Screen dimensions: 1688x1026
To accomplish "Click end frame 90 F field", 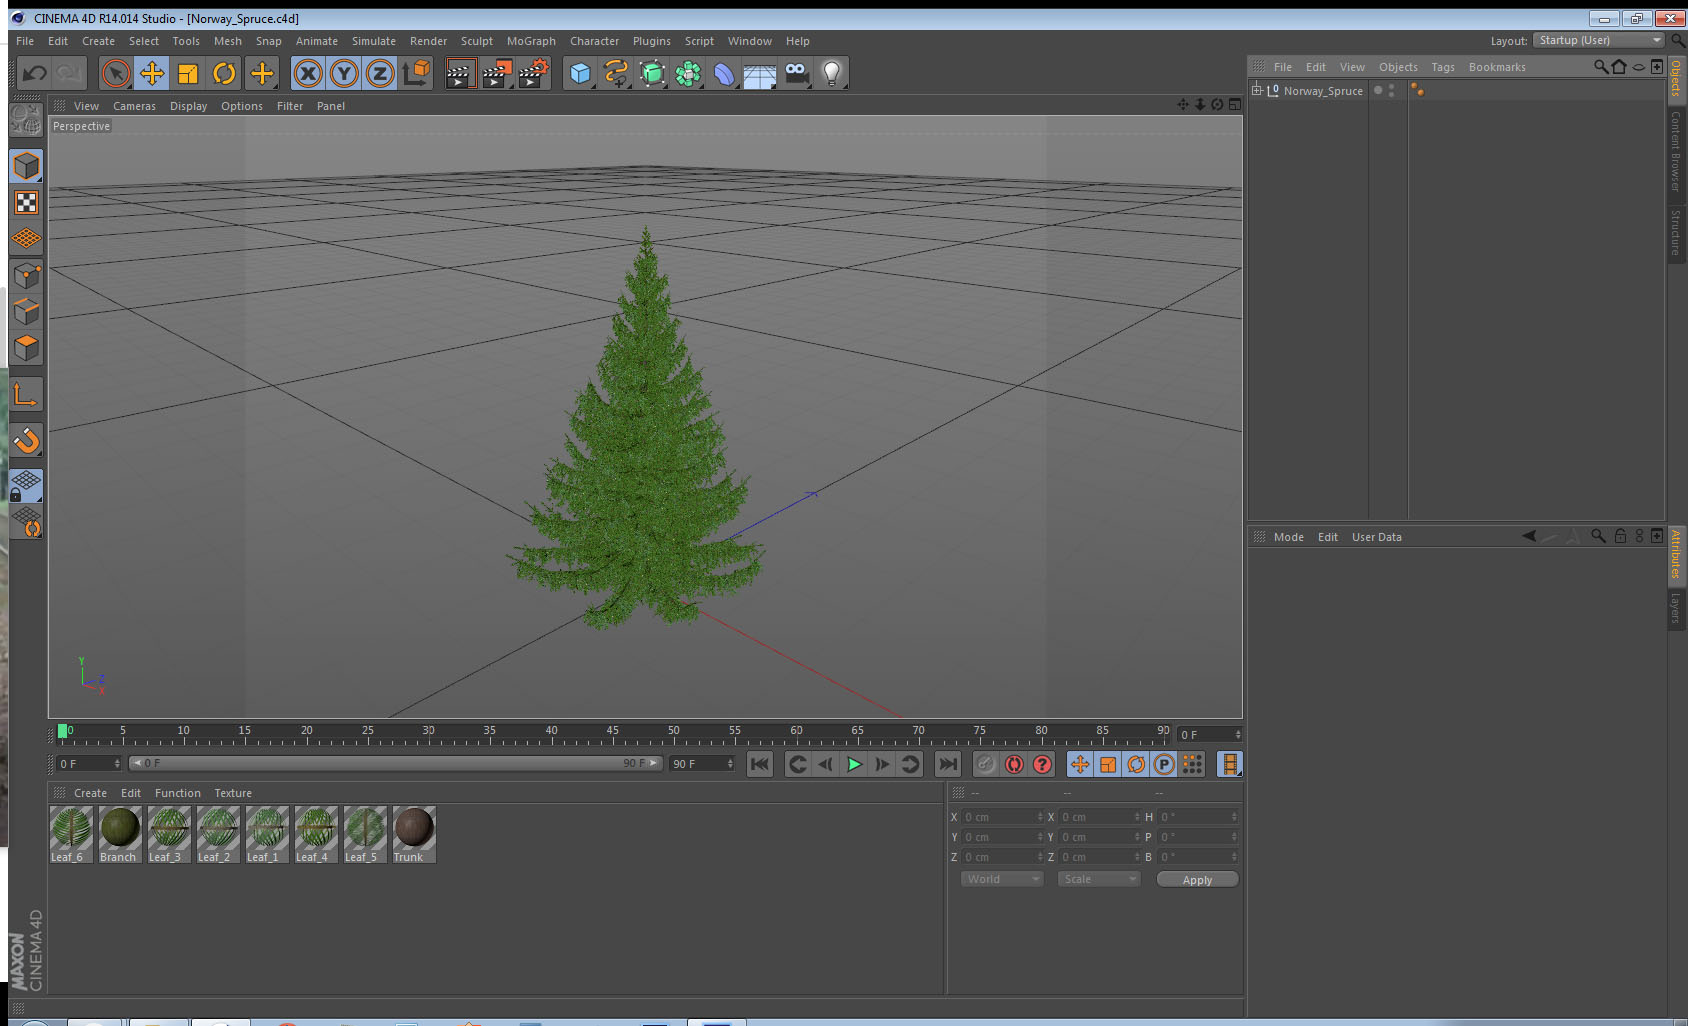I will (702, 763).
